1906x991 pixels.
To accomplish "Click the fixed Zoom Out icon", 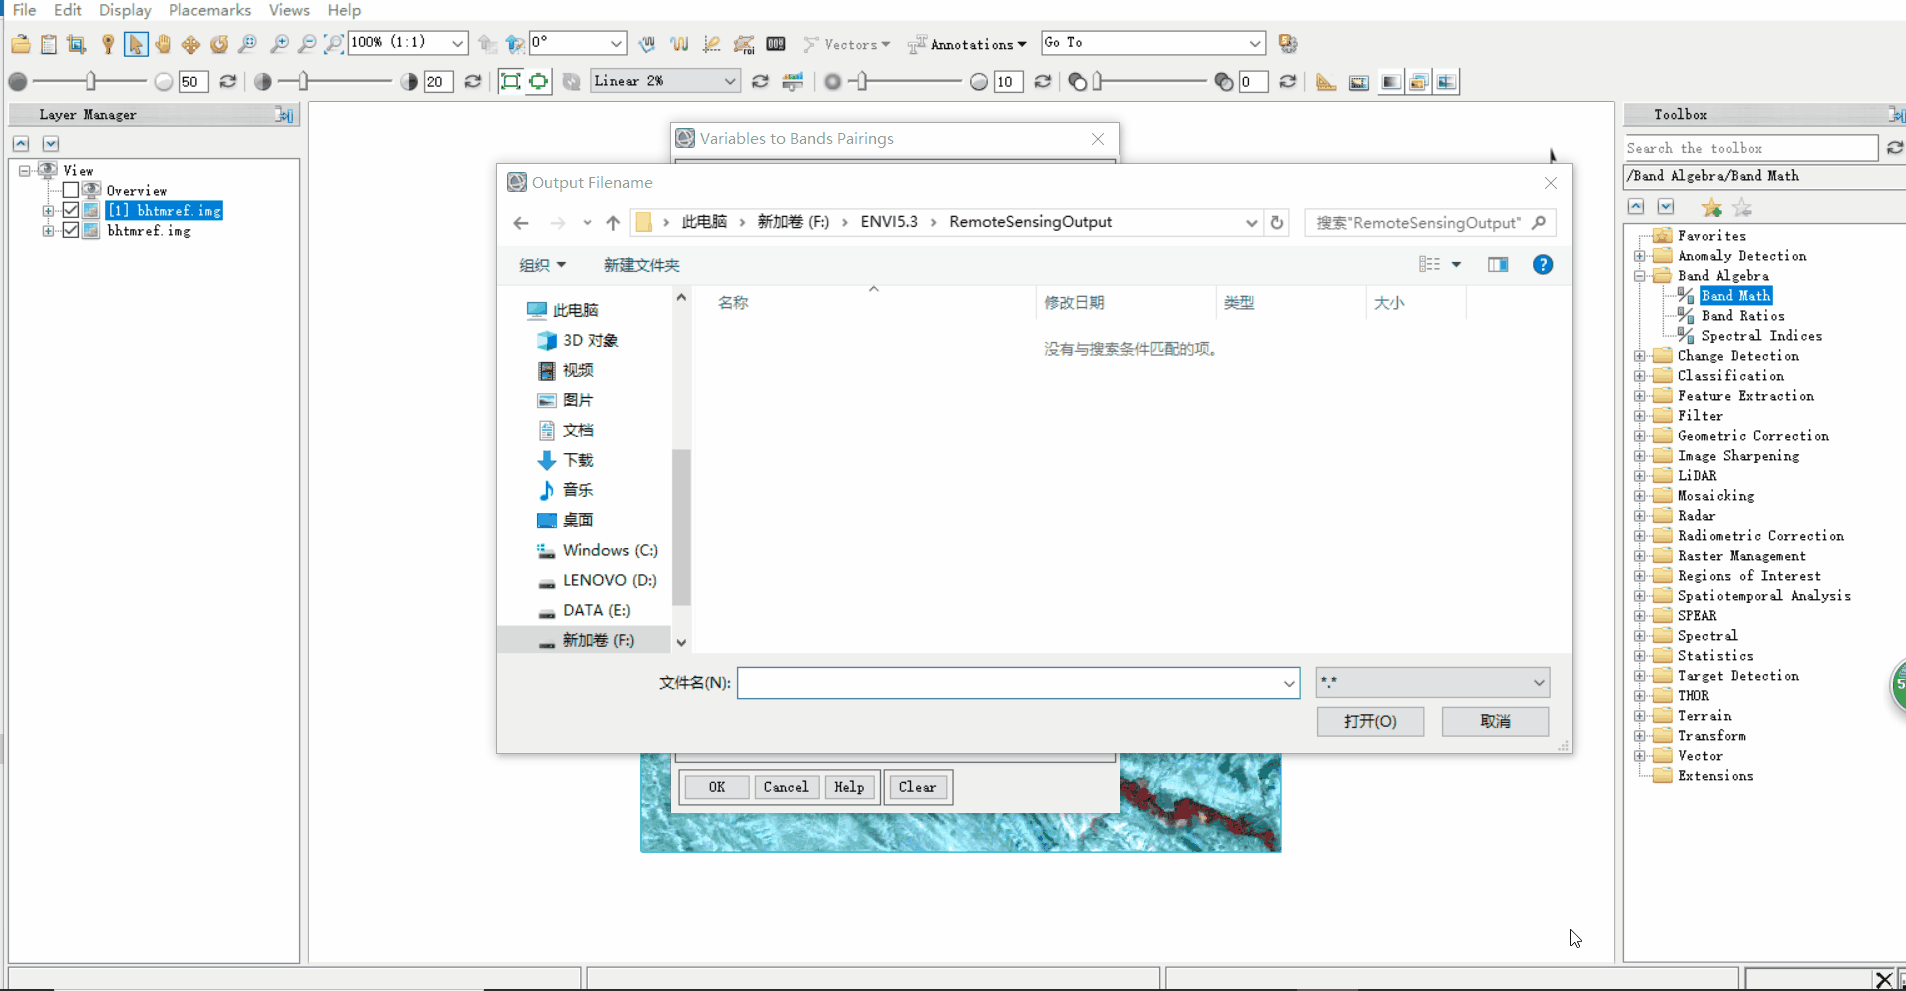I will tap(307, 44).
